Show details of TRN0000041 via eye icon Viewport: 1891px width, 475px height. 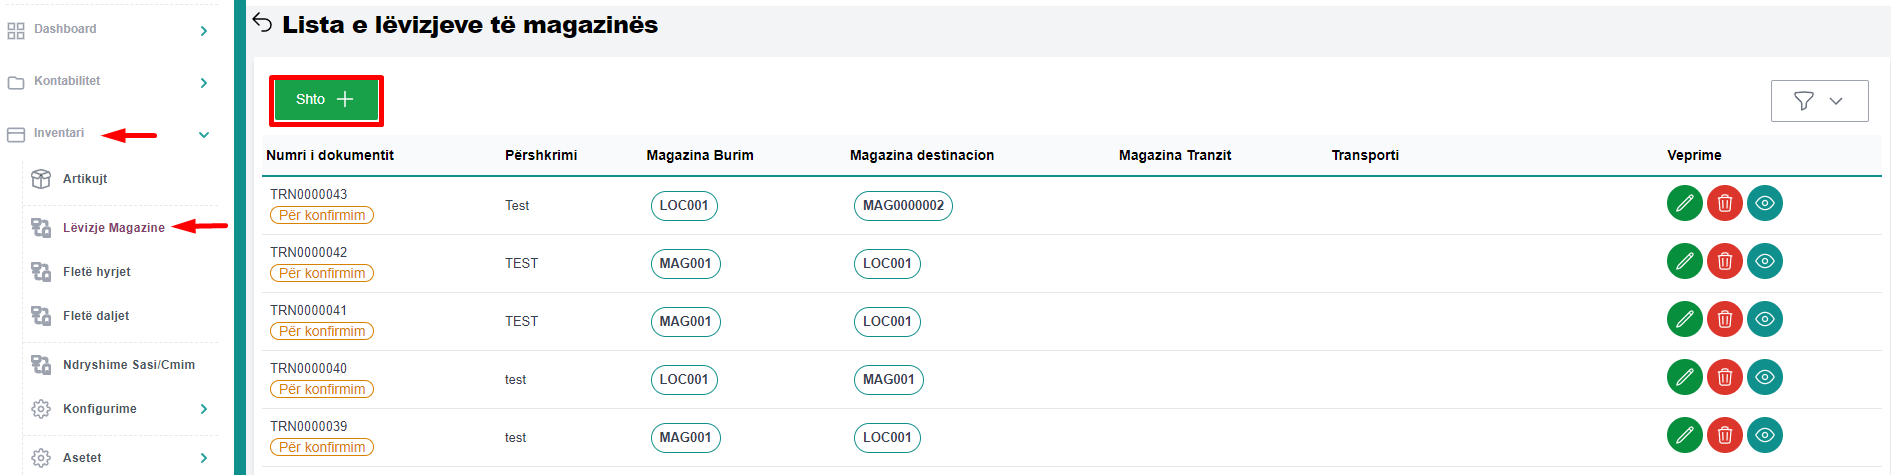[x=1764, y=320]
